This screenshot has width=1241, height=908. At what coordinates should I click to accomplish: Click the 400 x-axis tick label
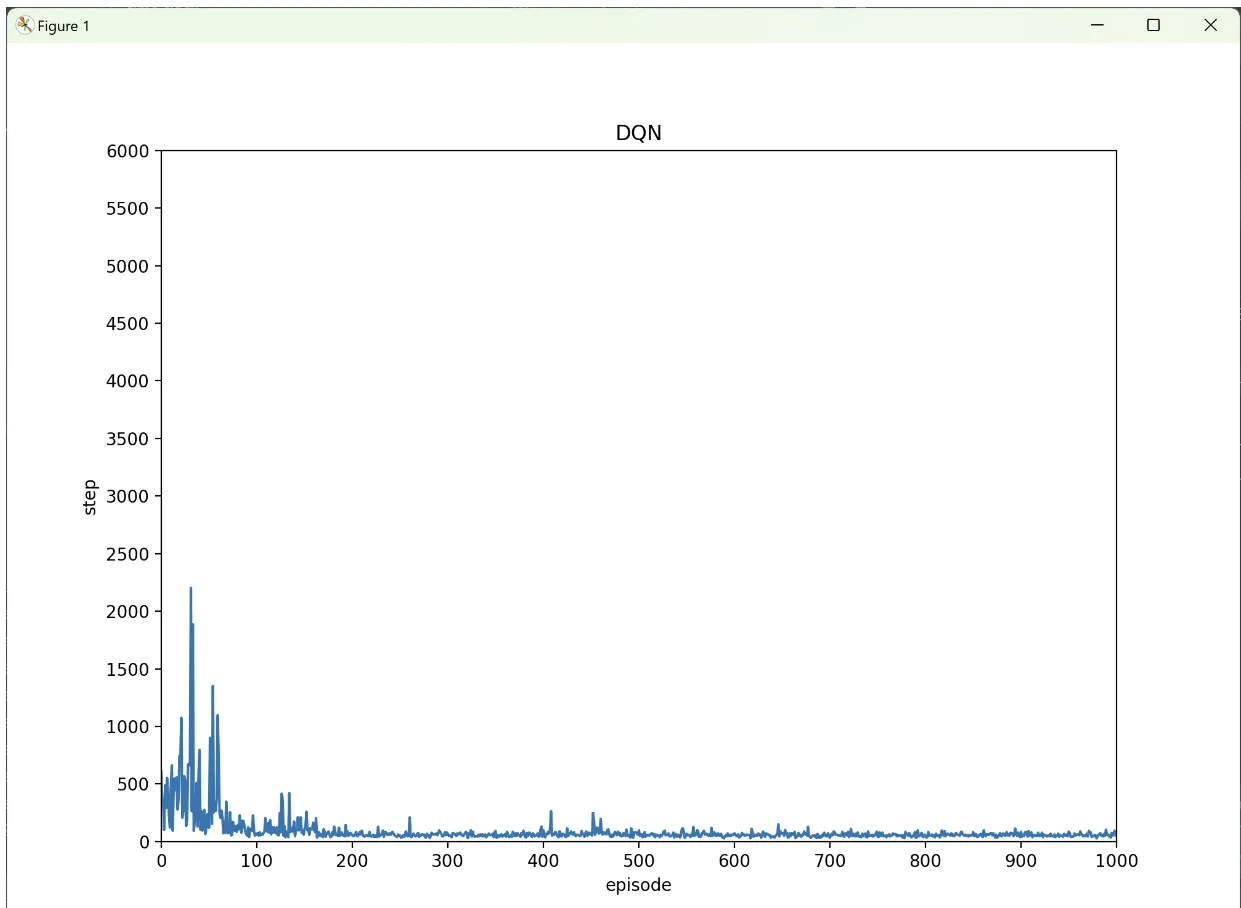(x=543, y=860)
